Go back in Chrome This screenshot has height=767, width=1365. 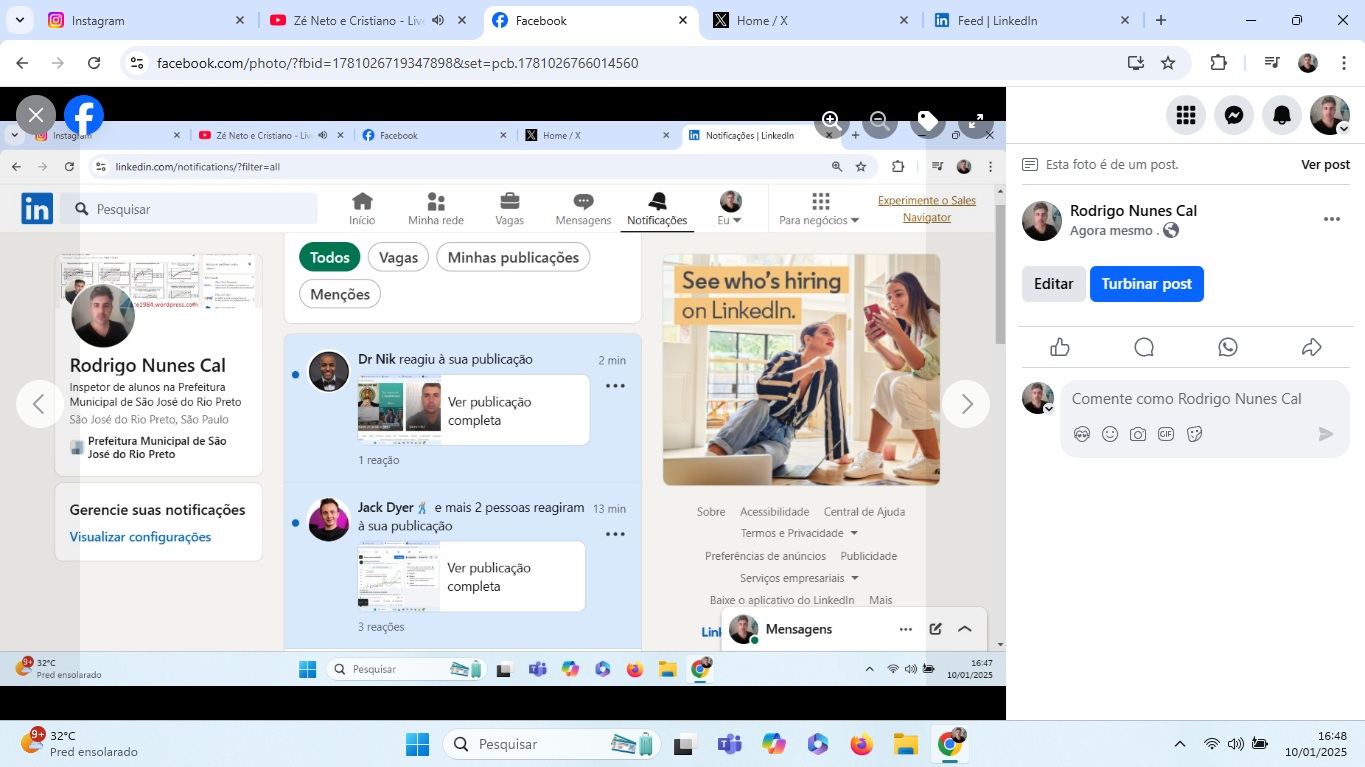(x=22, y=63)
